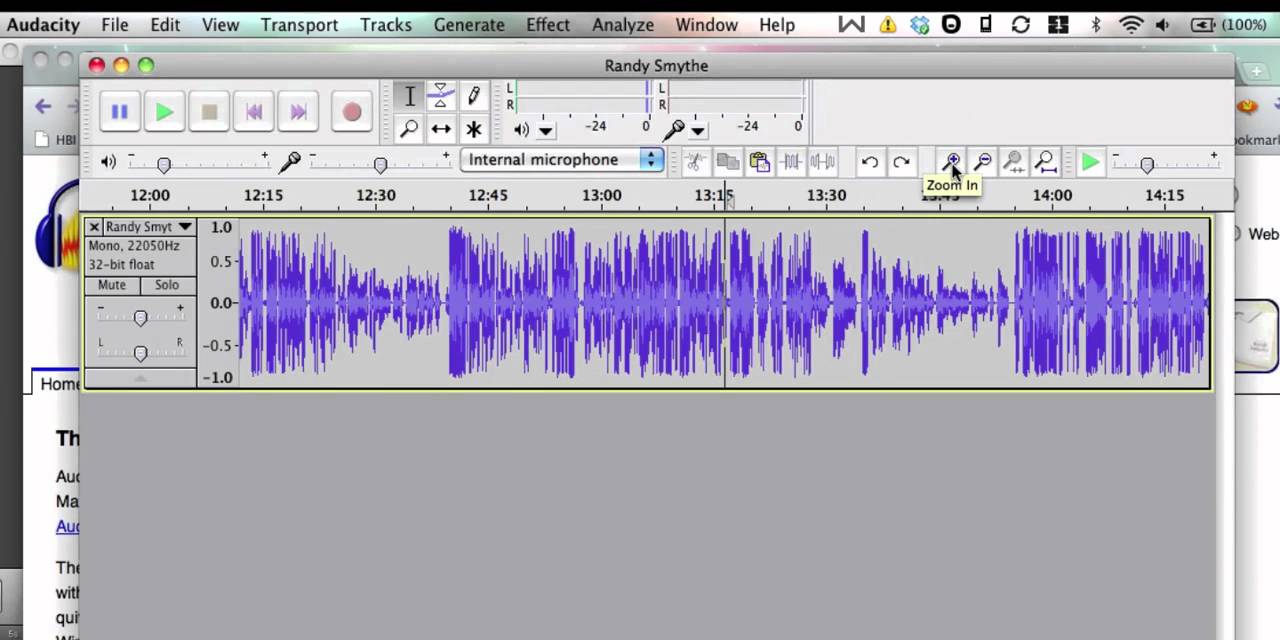Click the Cut scissors icon
Screen dimensions: 1280x640
696,161
